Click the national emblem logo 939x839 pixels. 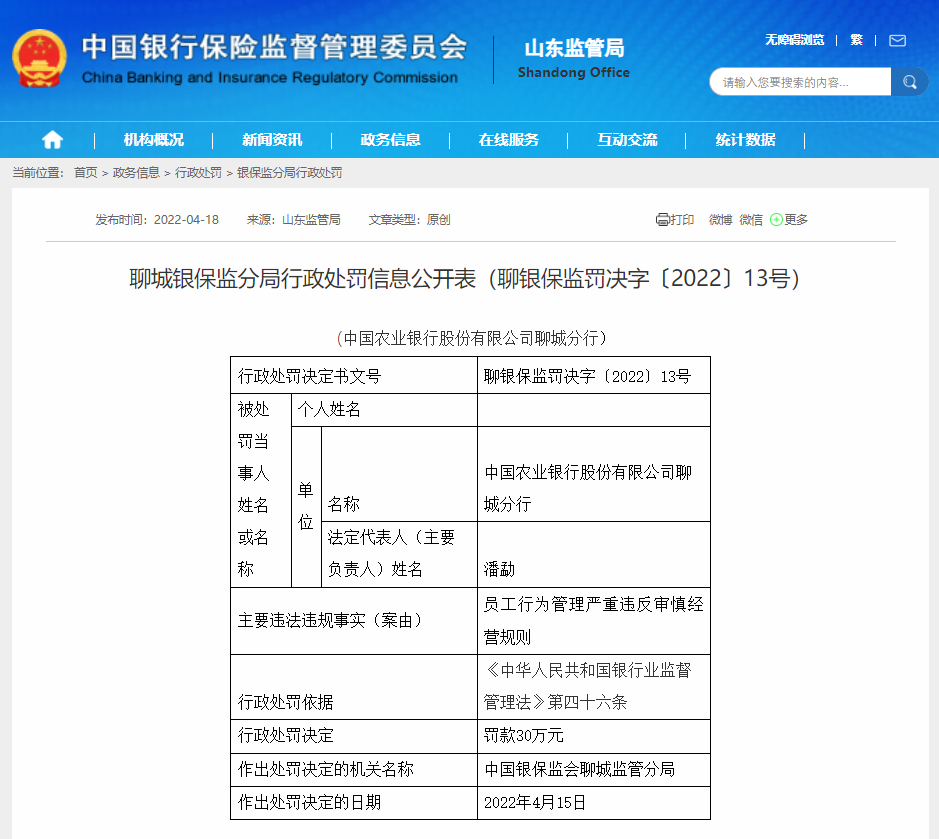(x=38, y=58)
